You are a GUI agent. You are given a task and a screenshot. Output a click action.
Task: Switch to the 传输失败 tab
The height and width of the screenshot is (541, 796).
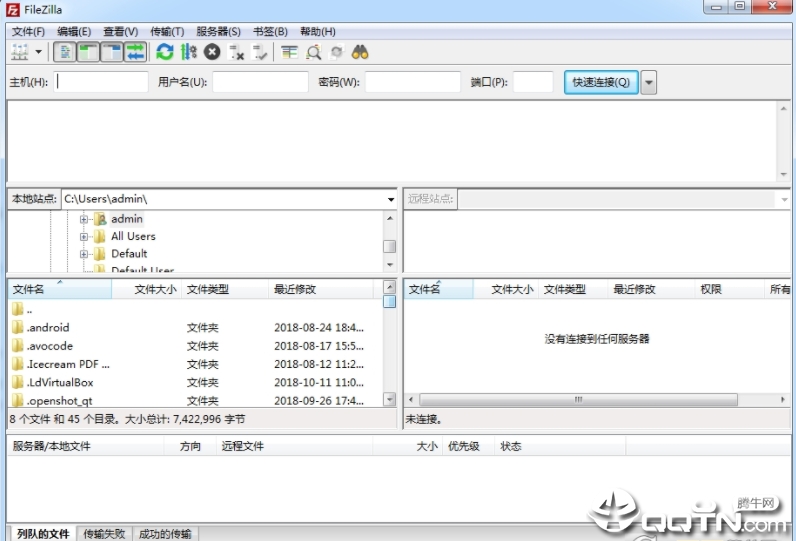104,533
